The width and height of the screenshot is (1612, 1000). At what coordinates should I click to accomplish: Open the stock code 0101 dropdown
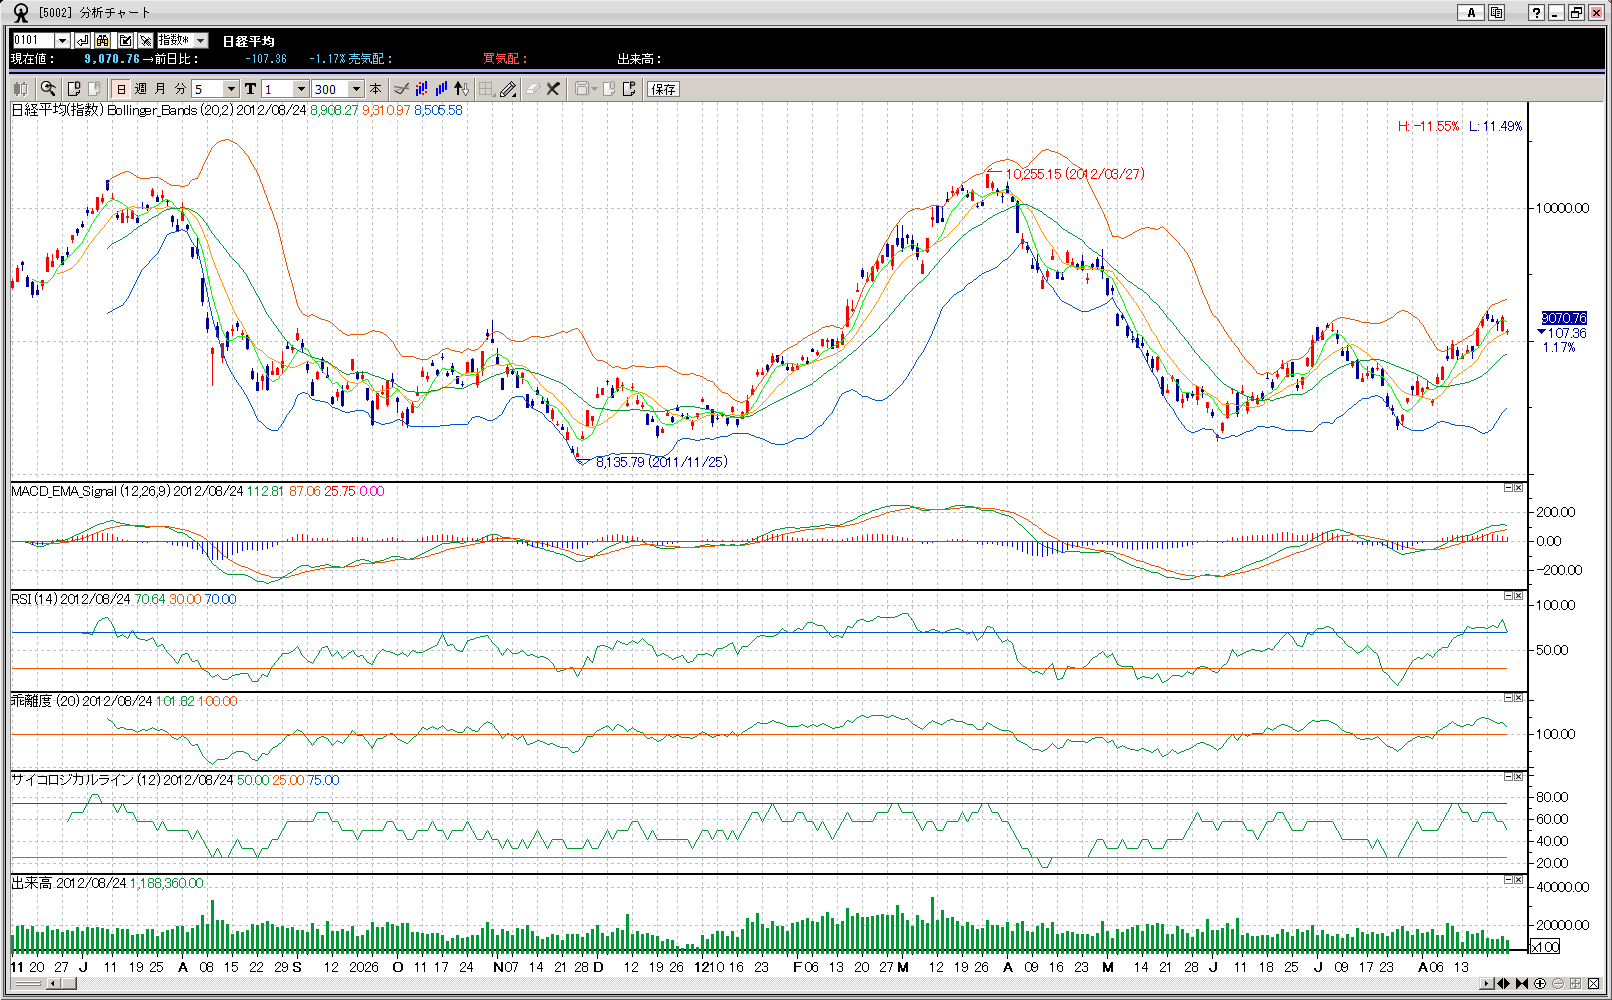coord(62,40)
